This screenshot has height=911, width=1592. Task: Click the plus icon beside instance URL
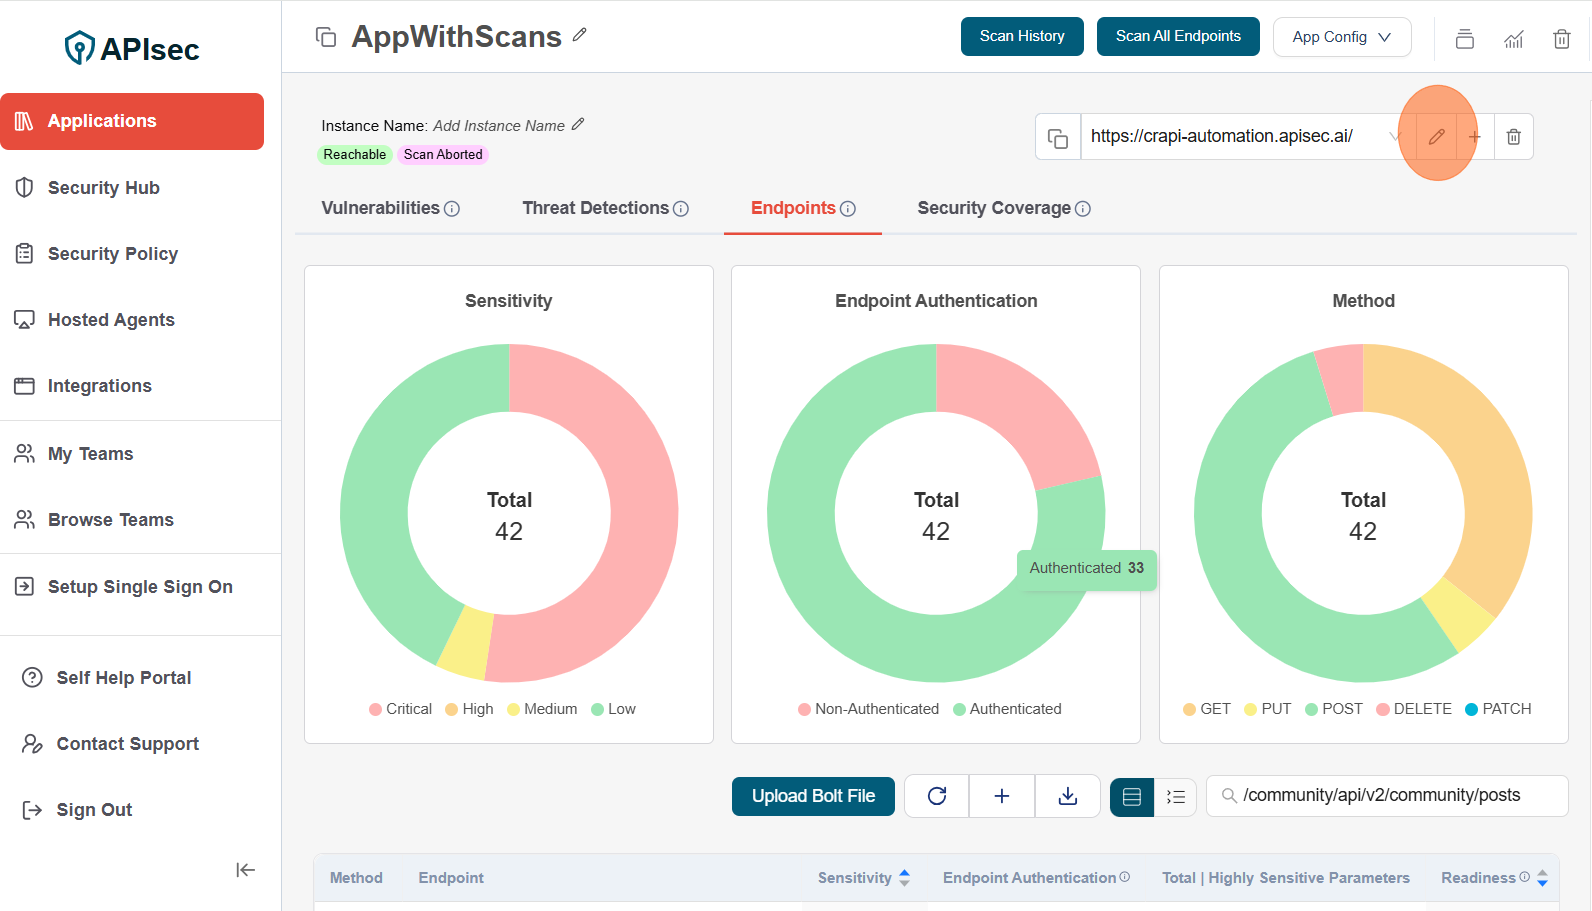[1474, 137]
